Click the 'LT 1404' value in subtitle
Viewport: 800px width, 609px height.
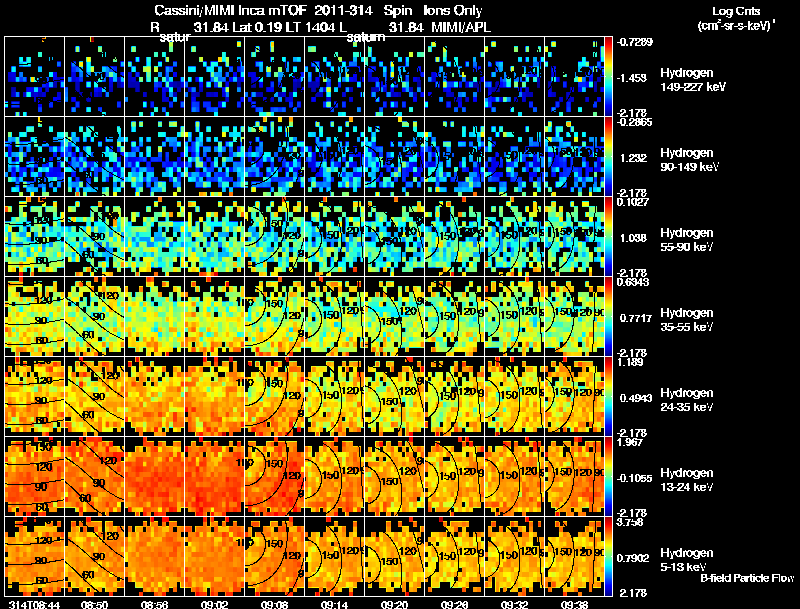pyautogui.click(x=310, y=27)
